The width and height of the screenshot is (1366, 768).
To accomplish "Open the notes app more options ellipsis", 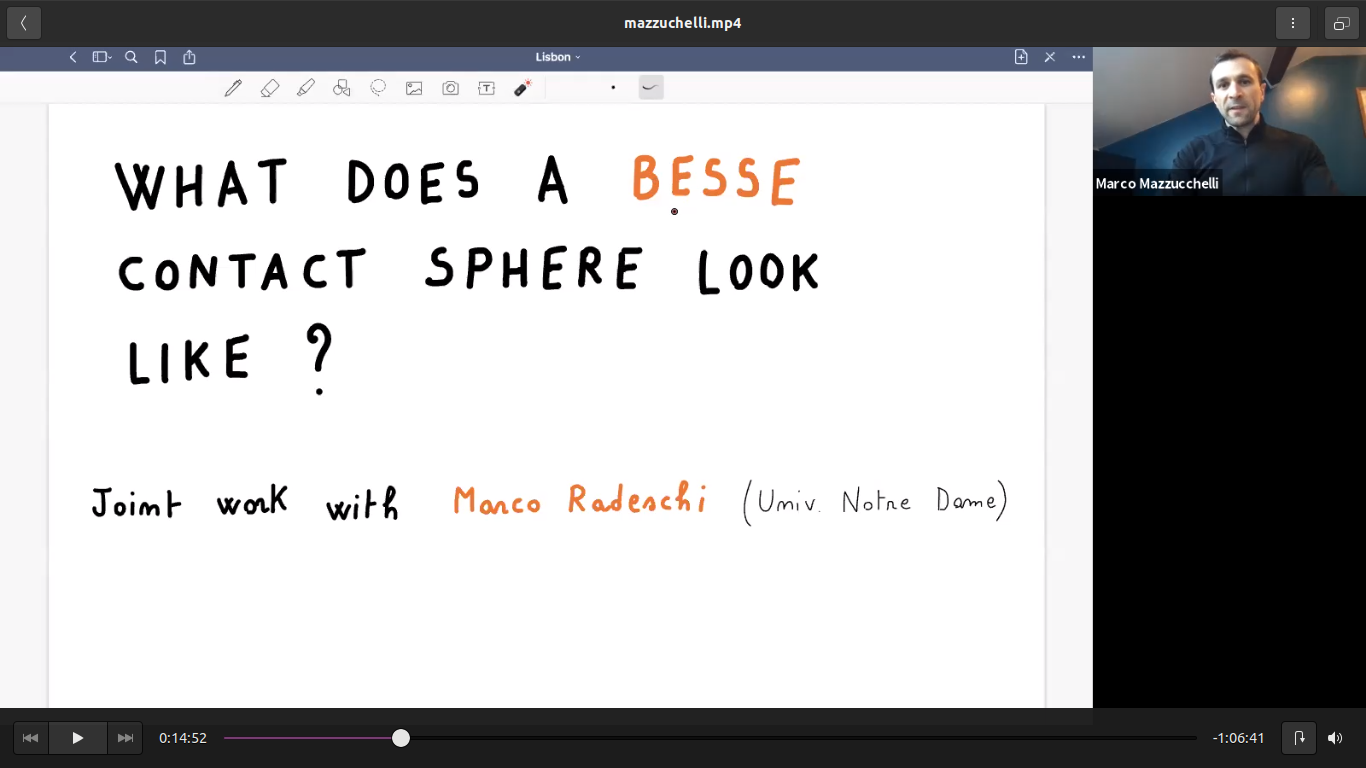I will 1078,57.
